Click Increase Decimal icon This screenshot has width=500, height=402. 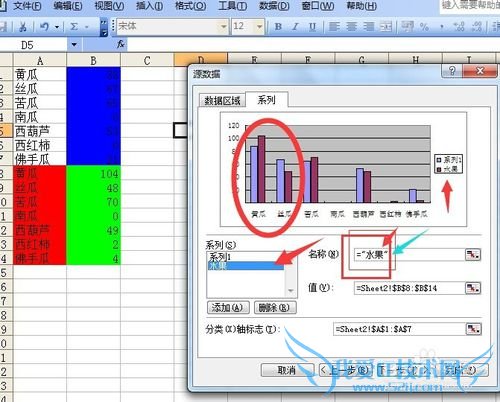click(459, 26)
